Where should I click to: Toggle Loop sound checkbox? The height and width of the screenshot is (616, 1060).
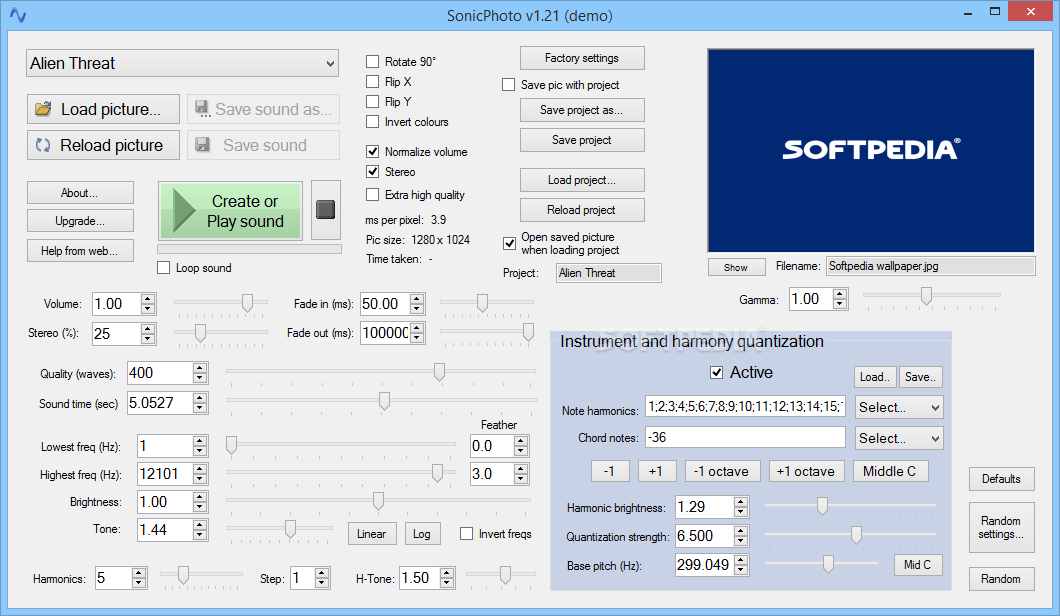164,268
